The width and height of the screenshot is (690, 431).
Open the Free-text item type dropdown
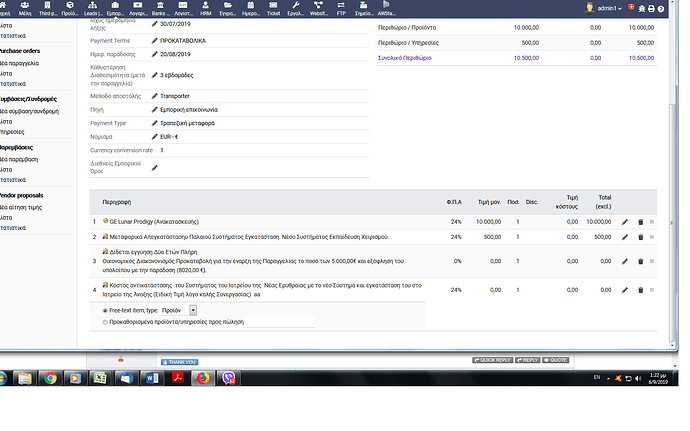point(179,310)
